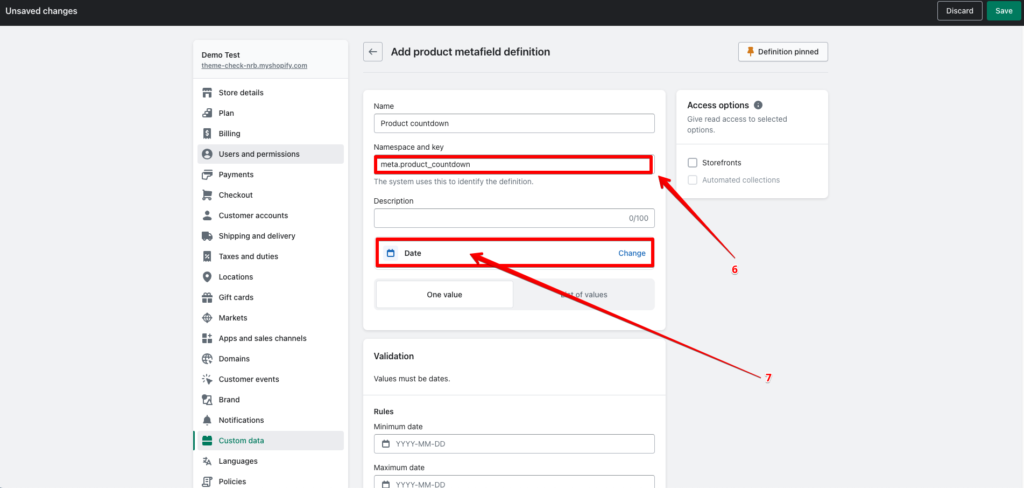Click the Domains globe icon
Image resolution: width=1024 pixels, height=488 pixels.
207,359
